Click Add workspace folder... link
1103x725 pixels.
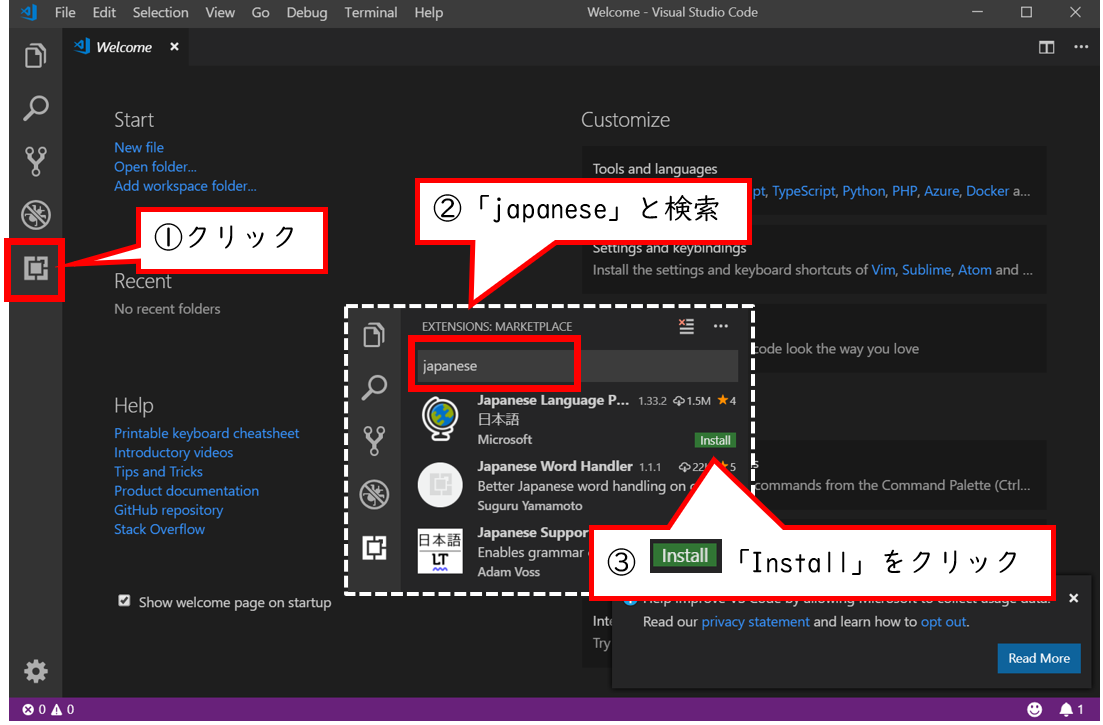point(185,186)
